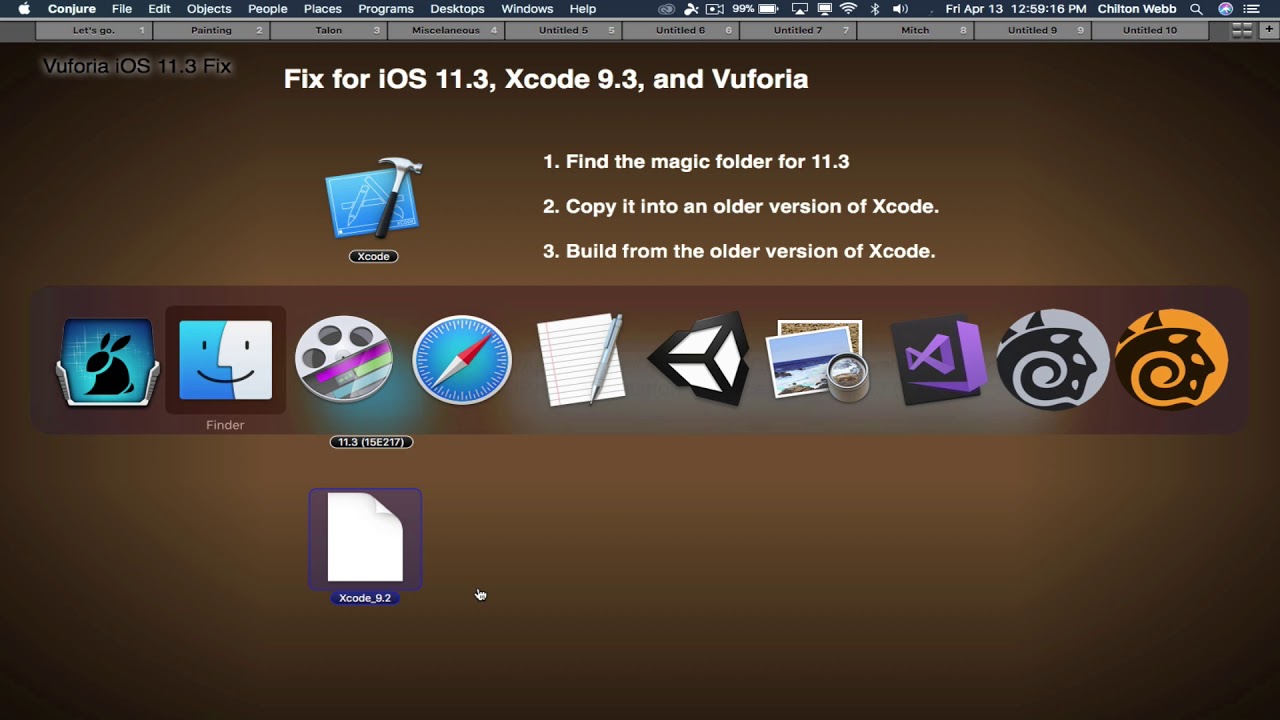The image size is (1280, 720).
Task: Show the tab grid overview icon
Action: coord(1242,30)
